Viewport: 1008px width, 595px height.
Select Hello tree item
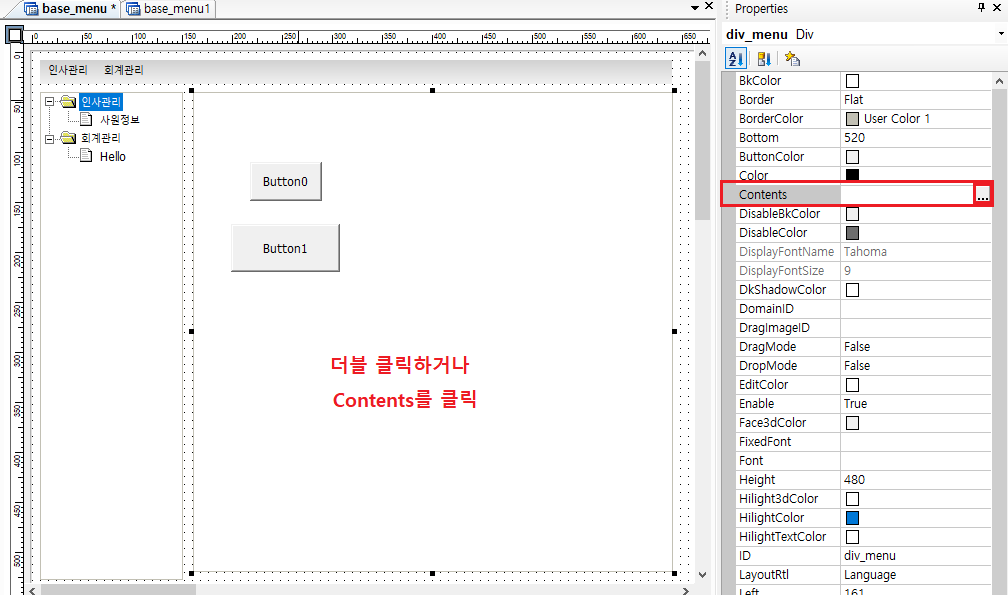(113, 156)
